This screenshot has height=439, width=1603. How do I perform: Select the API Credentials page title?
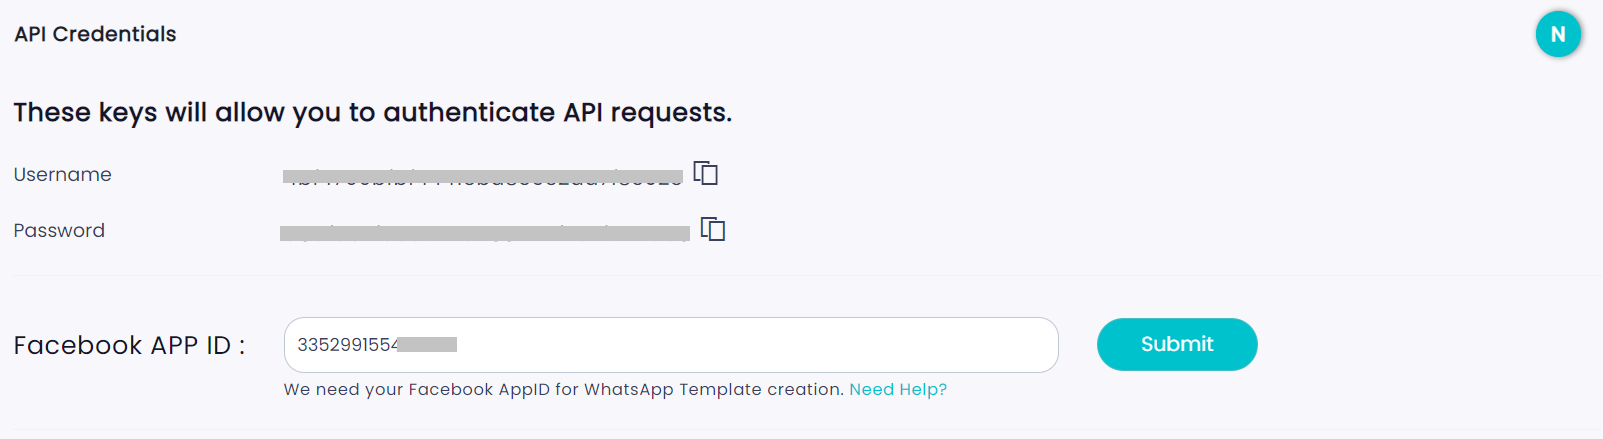95,34
